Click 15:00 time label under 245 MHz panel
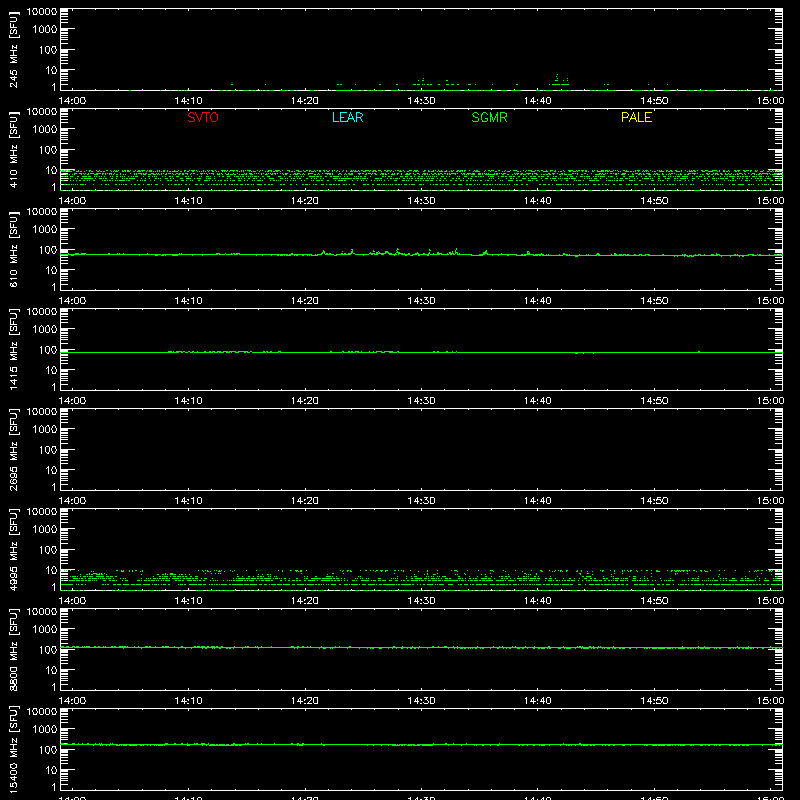This screenshot has height=800, width=800. tap(770, 101)
